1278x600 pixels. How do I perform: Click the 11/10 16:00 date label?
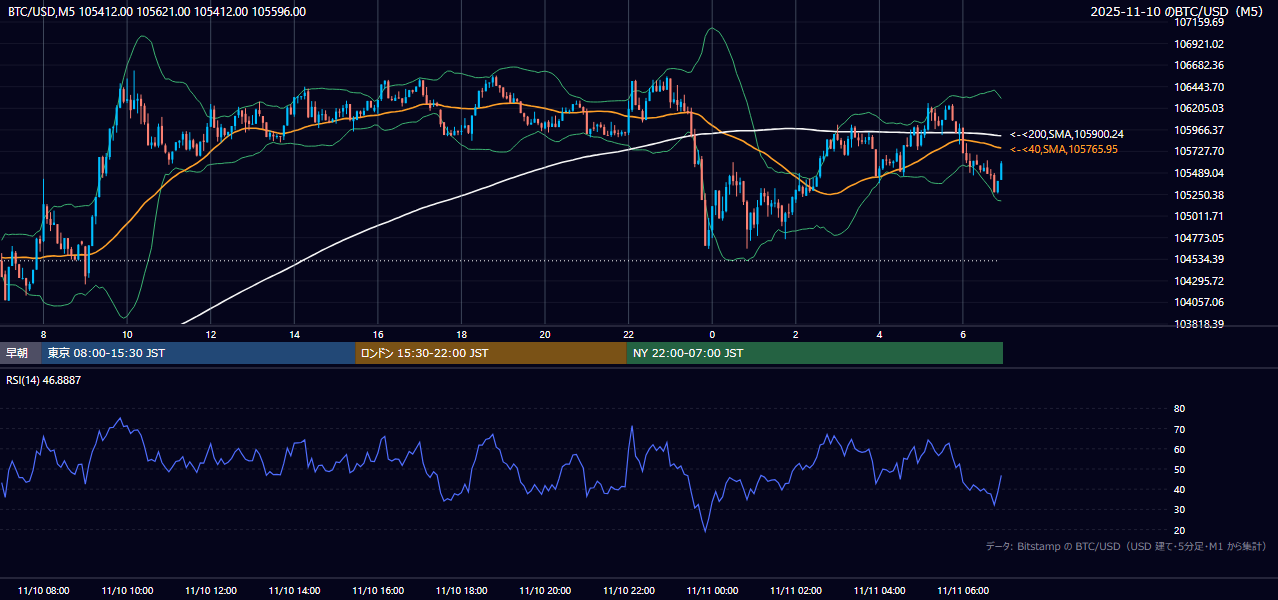click(378, 591)
